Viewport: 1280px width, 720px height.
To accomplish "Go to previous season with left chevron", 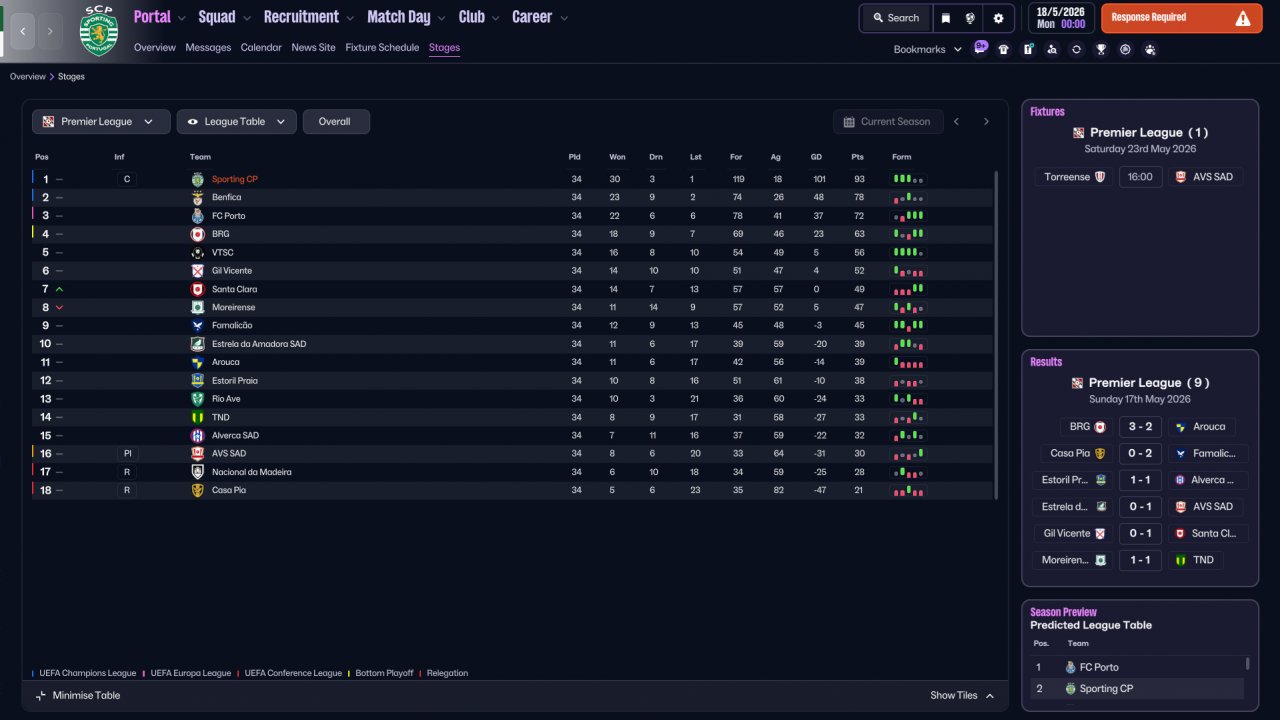I will point(956,122).
